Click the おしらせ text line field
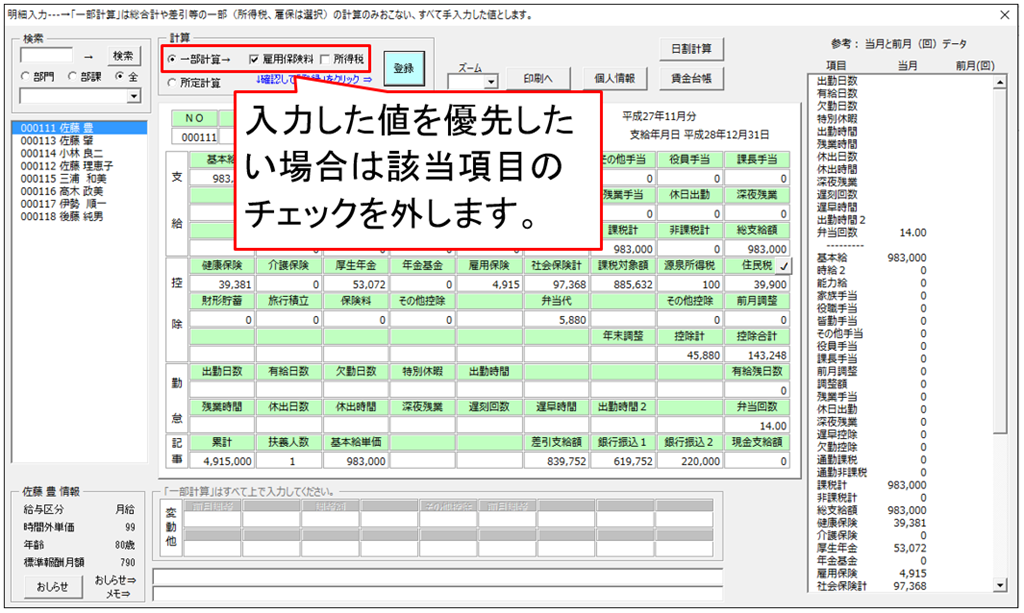1024x613 pixels. [438, 577]
